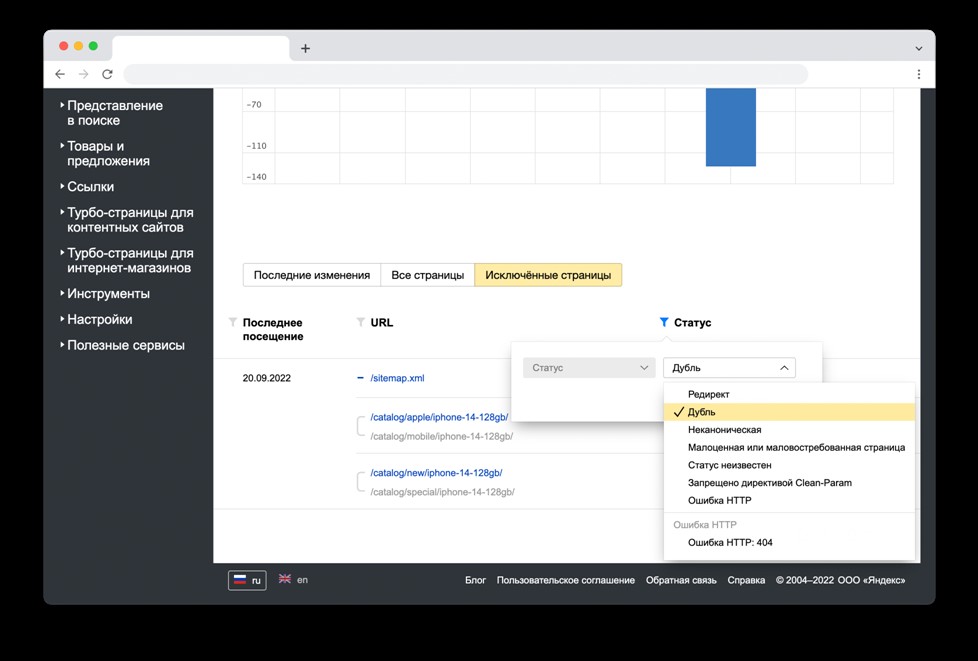The width and height of the screenshot is (978, 661).
Task: Switch to Последние изменения tab
Action: pyautogui.click(x=312, y=275)
